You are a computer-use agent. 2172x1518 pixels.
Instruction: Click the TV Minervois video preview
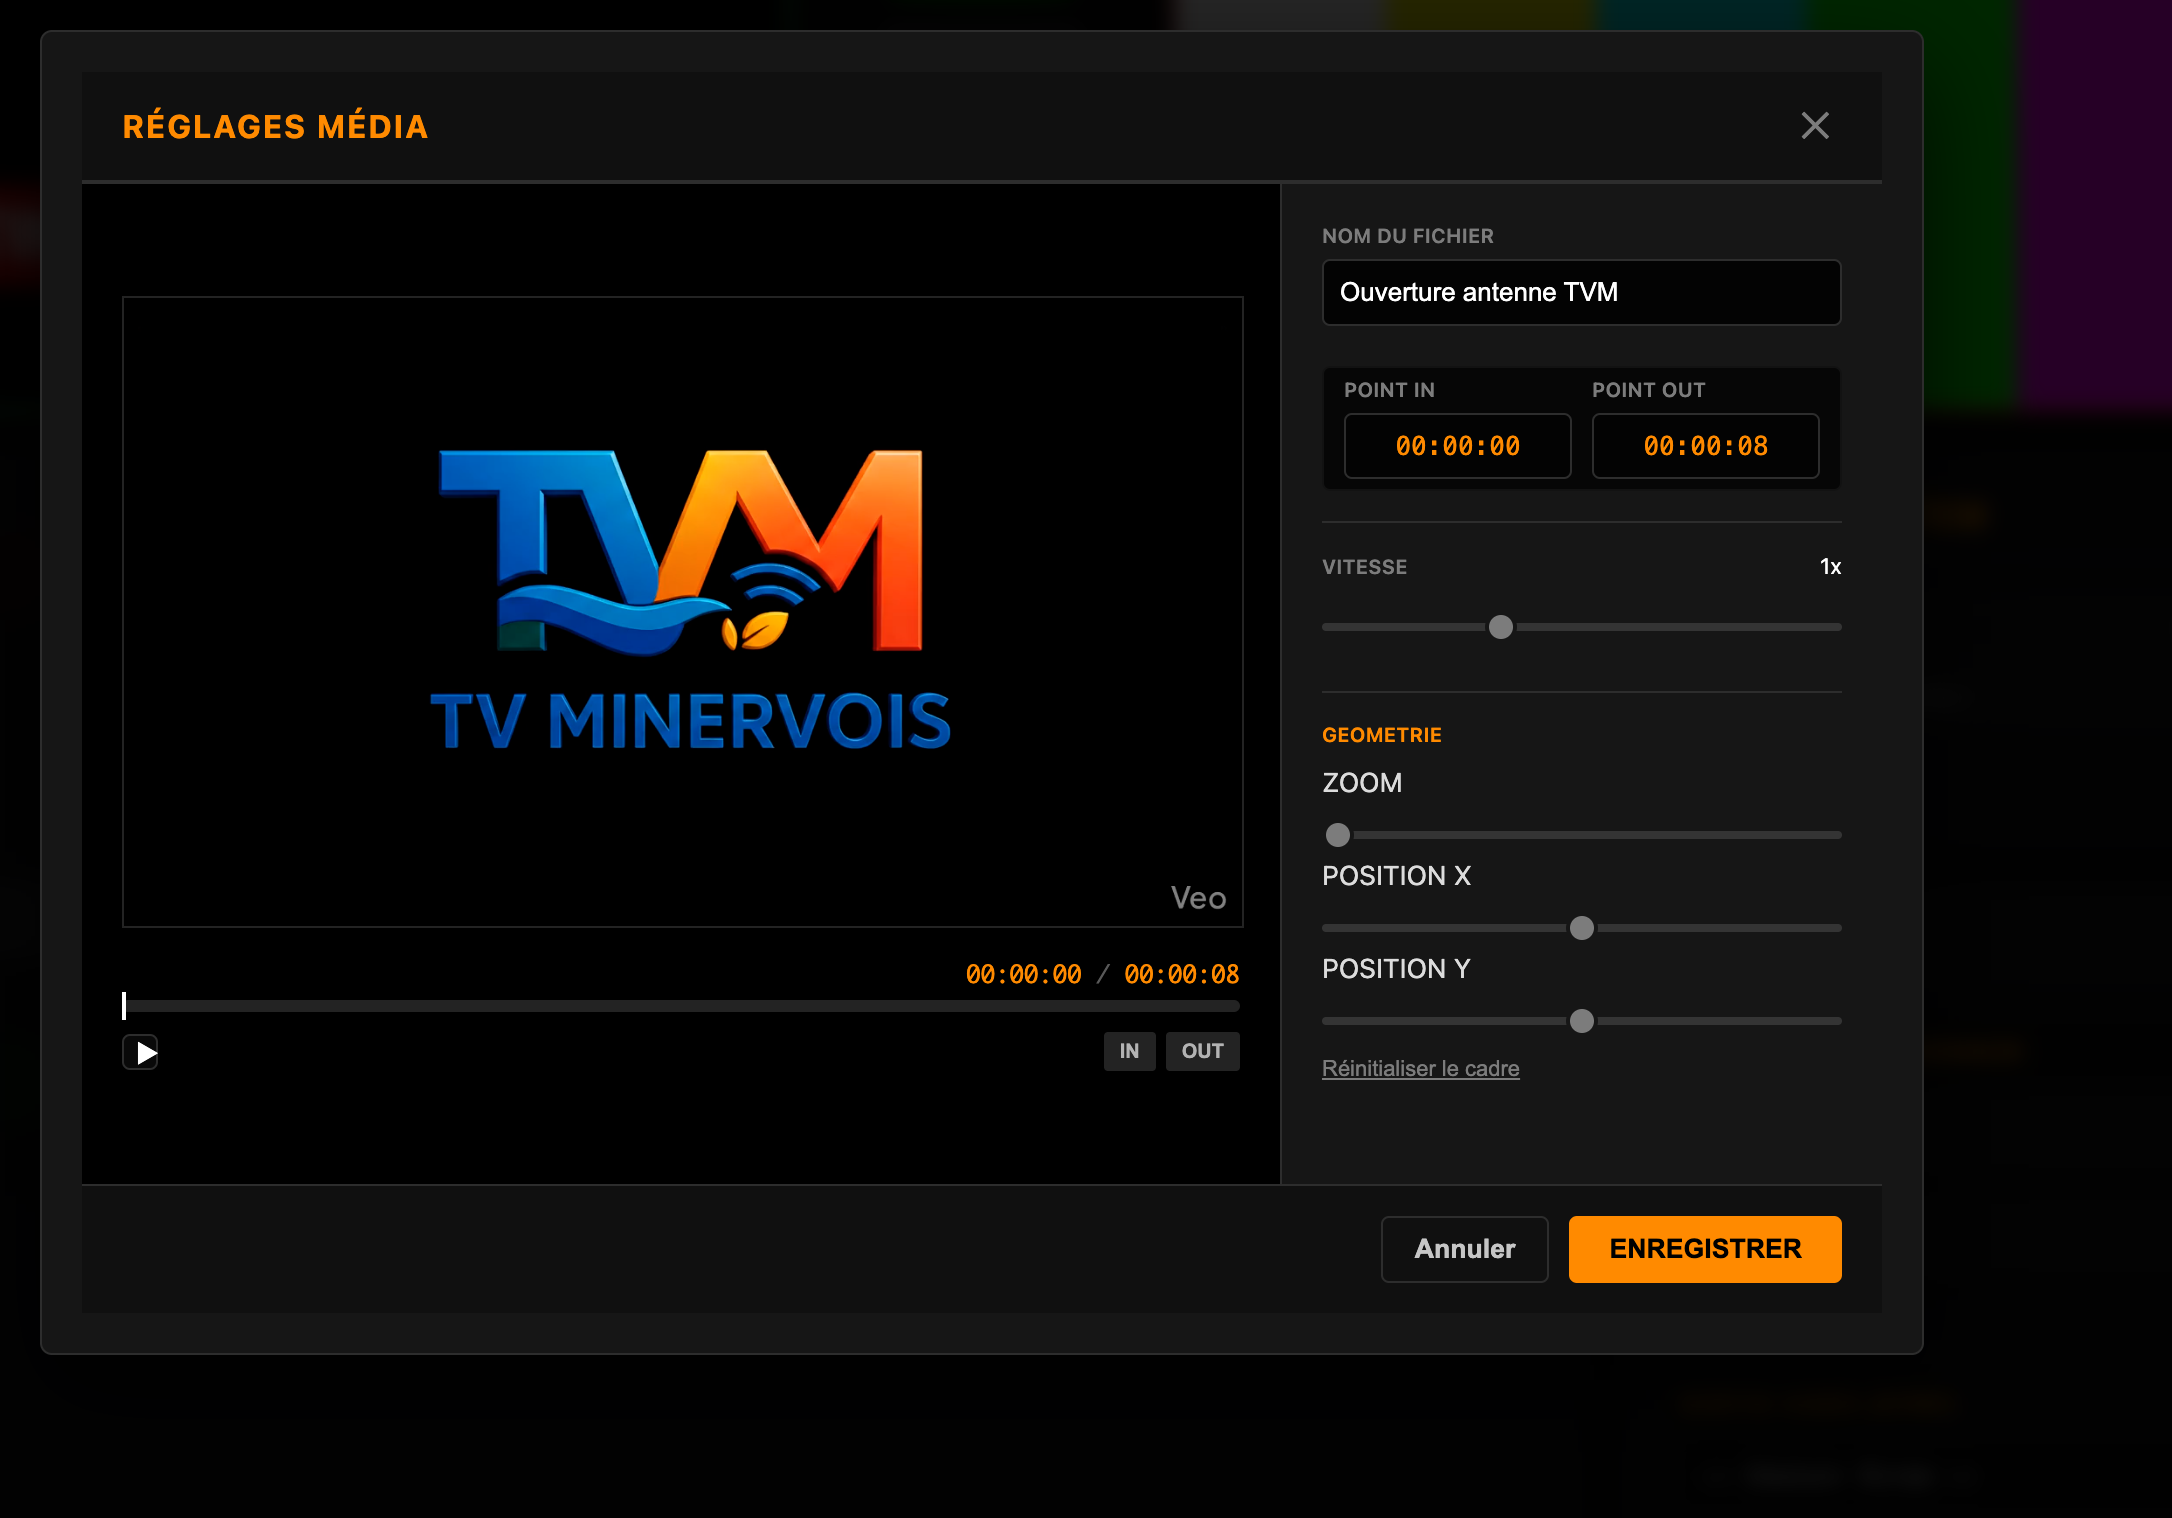(683, 612)
